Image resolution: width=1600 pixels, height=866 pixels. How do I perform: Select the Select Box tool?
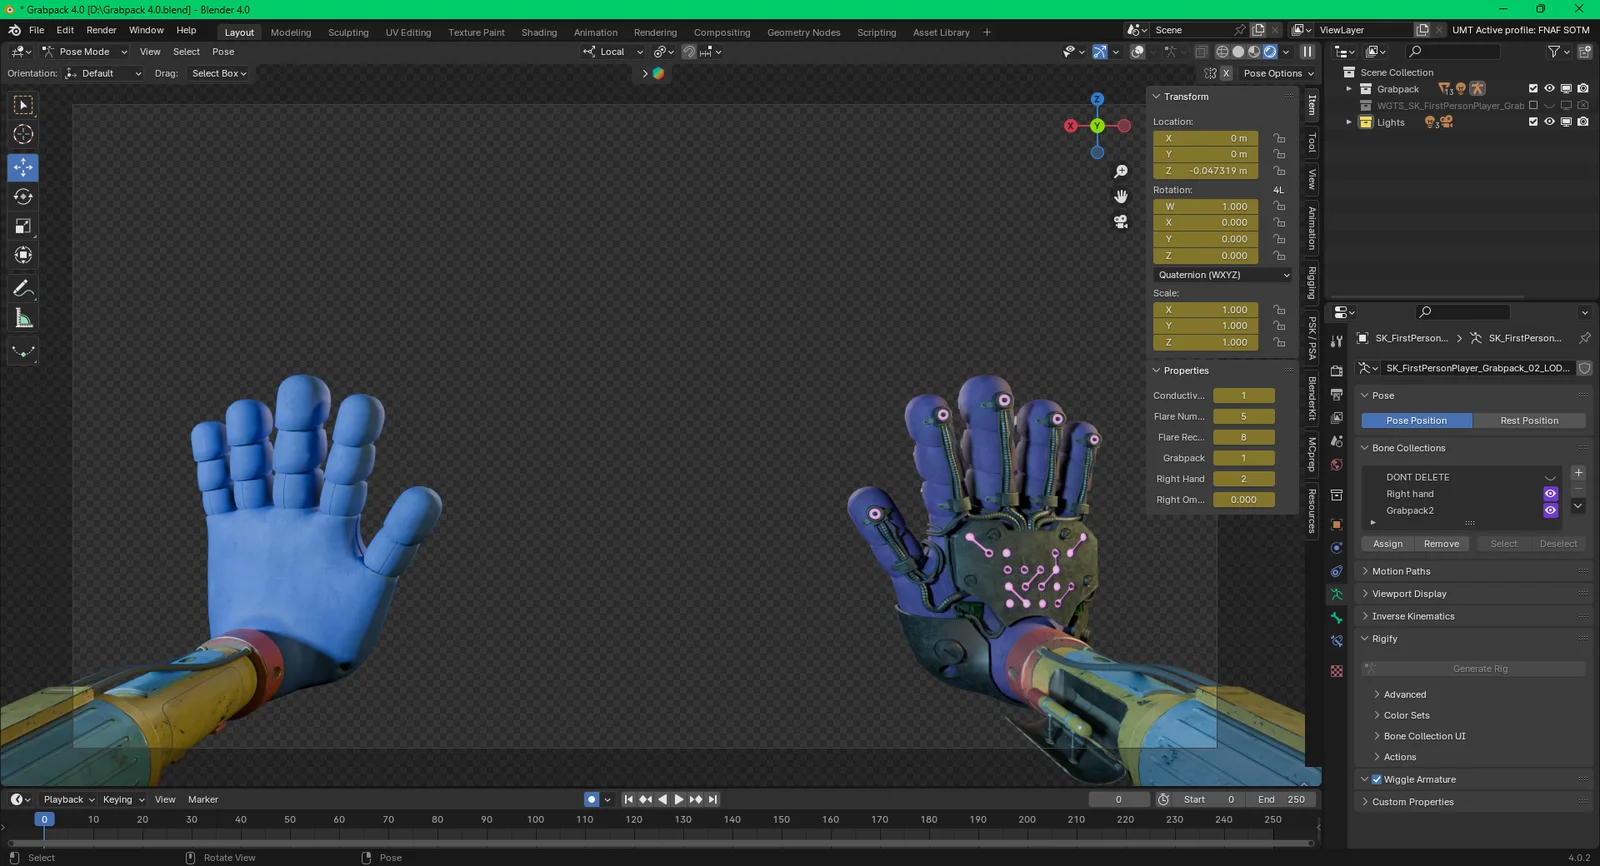coord(23,105)
